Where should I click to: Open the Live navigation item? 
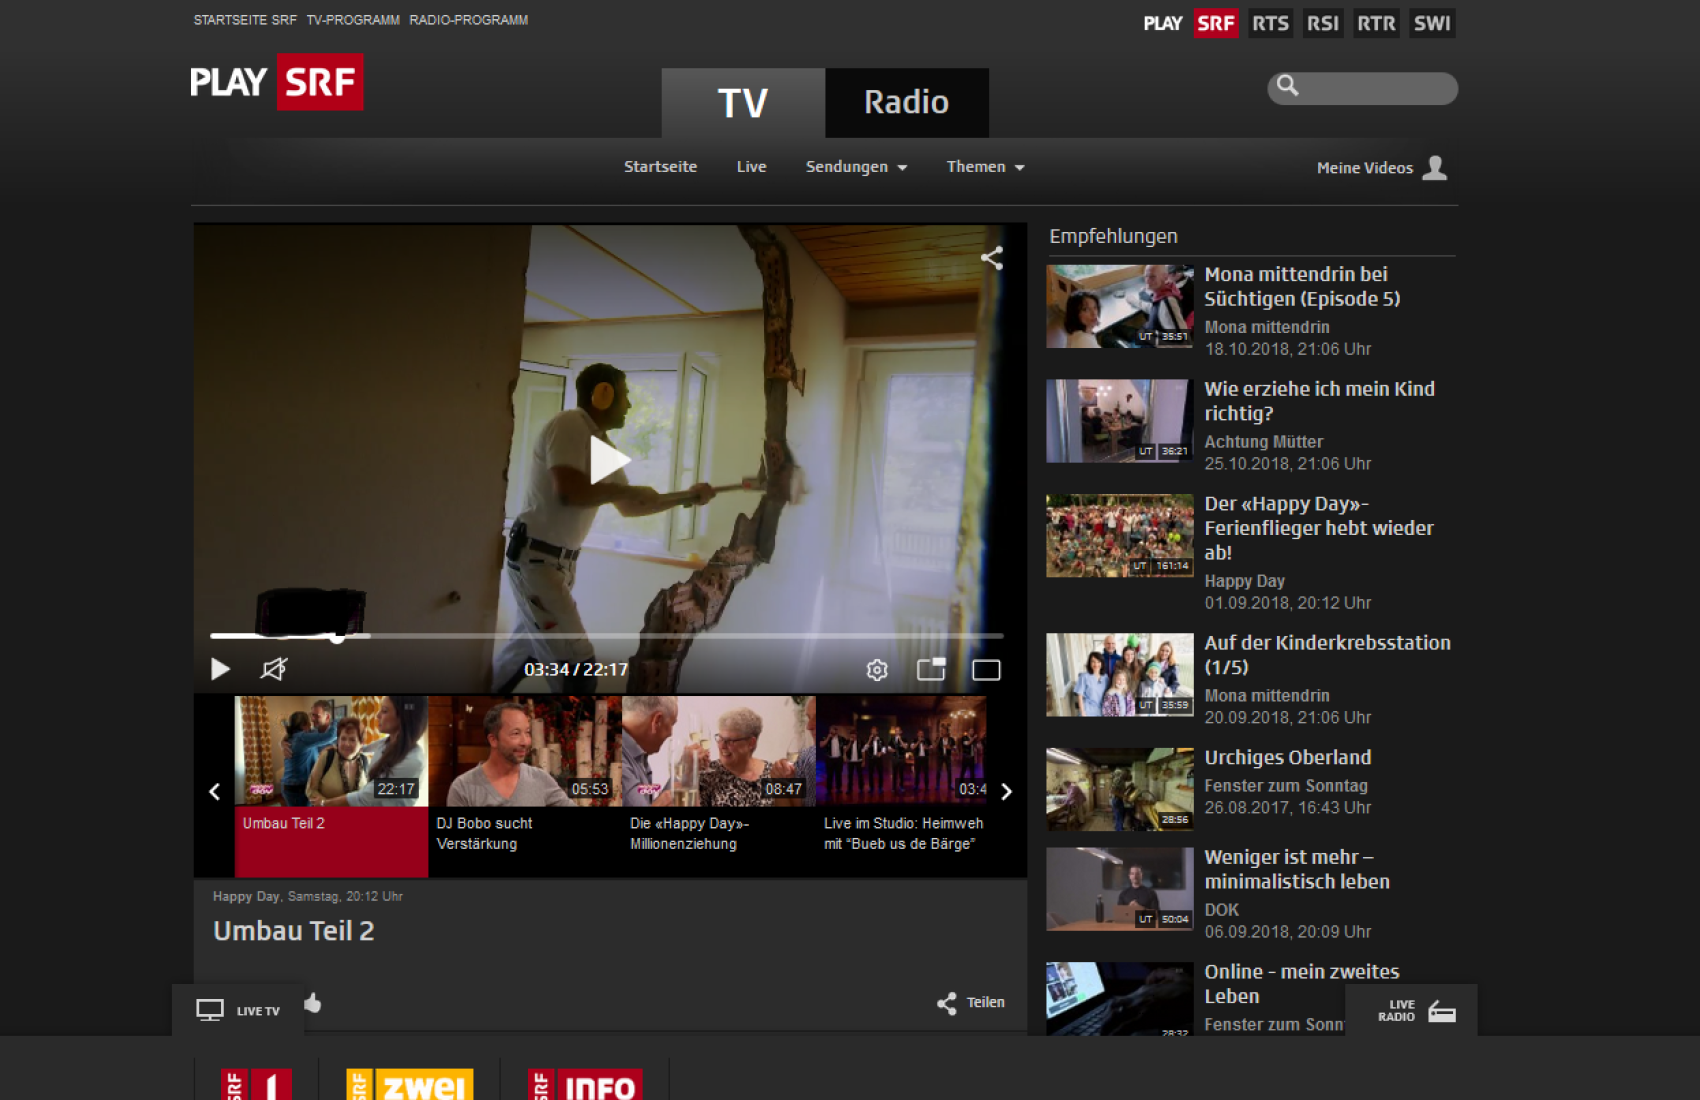pos(751,167)
